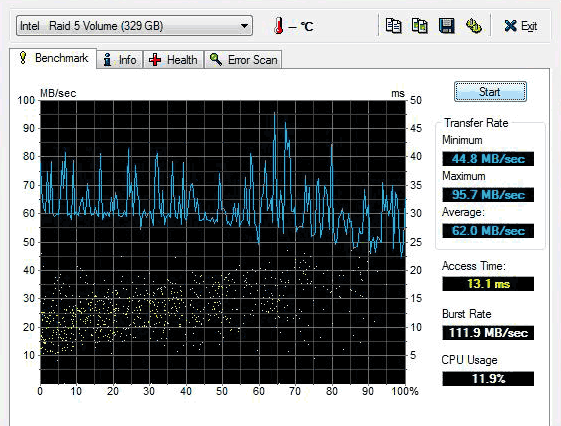Click the Average transfer rate value field
The width and height of the screenshot is (561, 426).
pyautogui.click(x=488, y=231)
